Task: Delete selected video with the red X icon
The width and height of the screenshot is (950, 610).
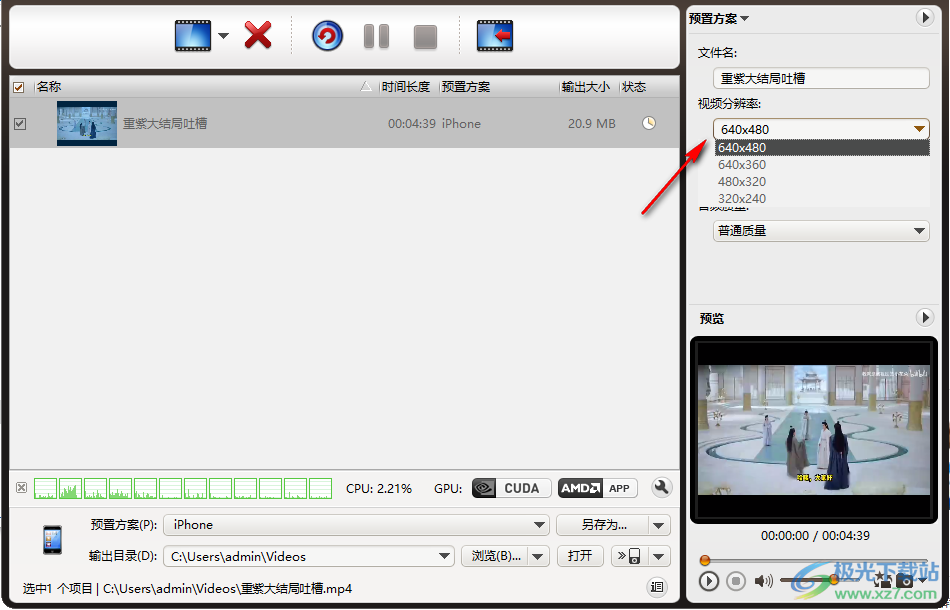Action: point(258,33)
